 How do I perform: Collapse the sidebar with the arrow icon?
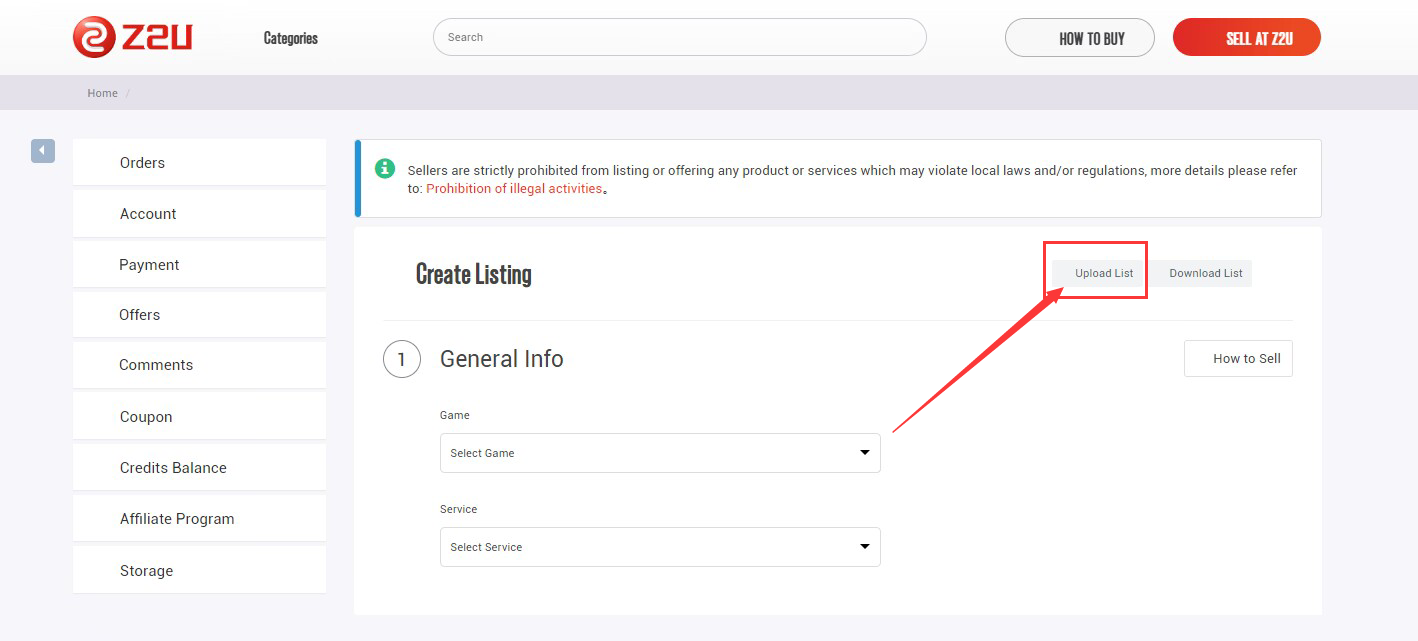tap(42, 150)
